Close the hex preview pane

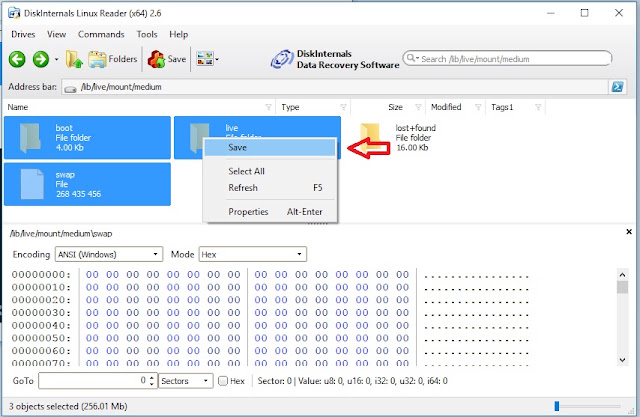(x=629, y=232)
